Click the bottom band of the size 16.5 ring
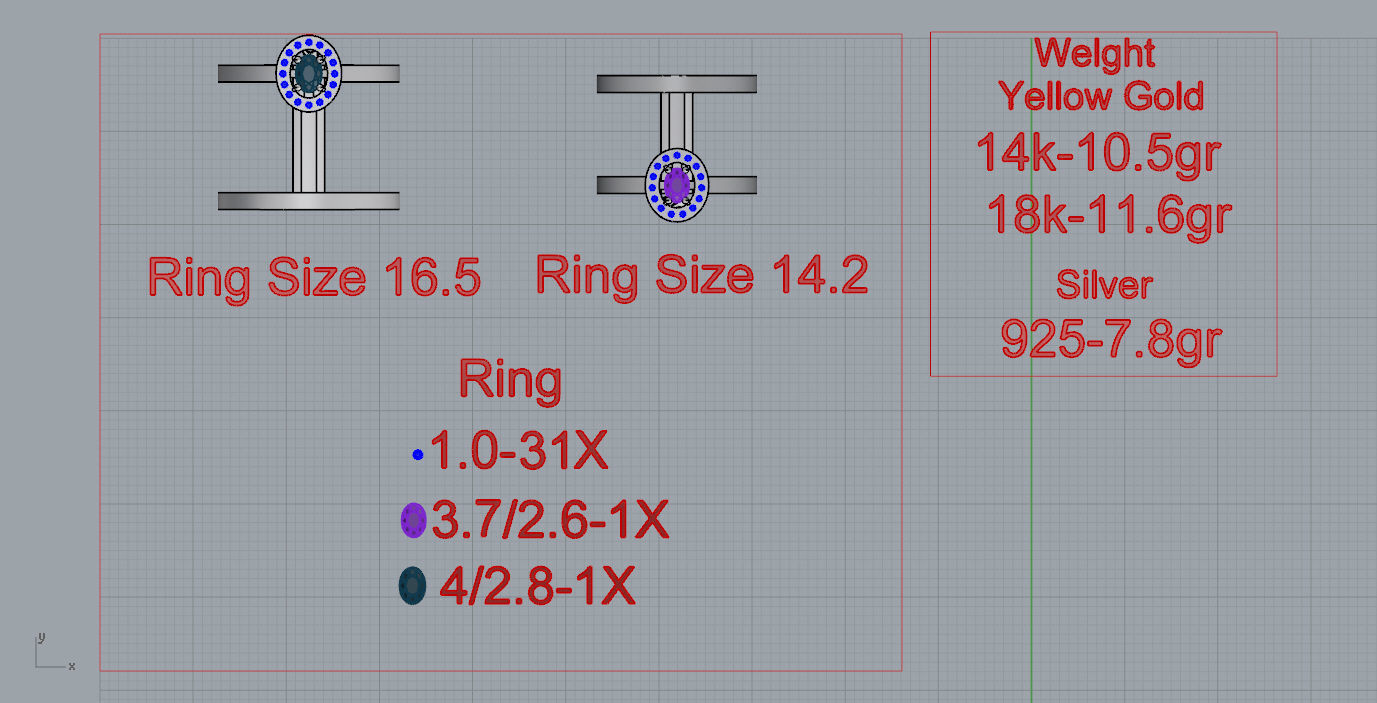Image resolution: width=1377 pixels, height=703 pixels. [x=309, y=201]
